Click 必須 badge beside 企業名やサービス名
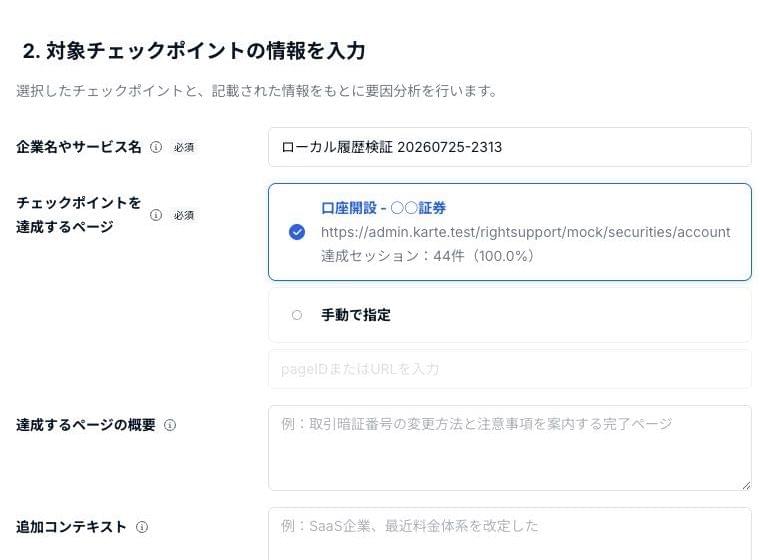The height and width of the screenshot is (560, 760). [x=184, y=147]
